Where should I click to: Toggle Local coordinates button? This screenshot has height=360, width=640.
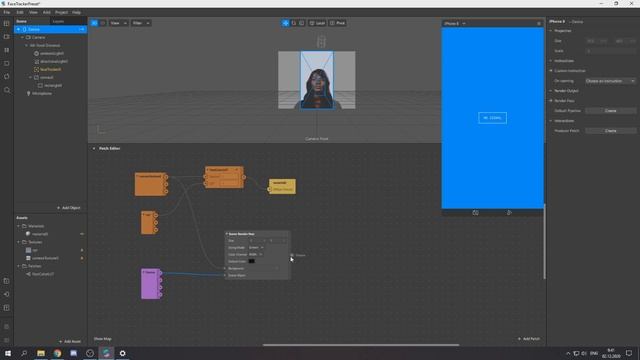pyautogui.click(x=317, y=23)
